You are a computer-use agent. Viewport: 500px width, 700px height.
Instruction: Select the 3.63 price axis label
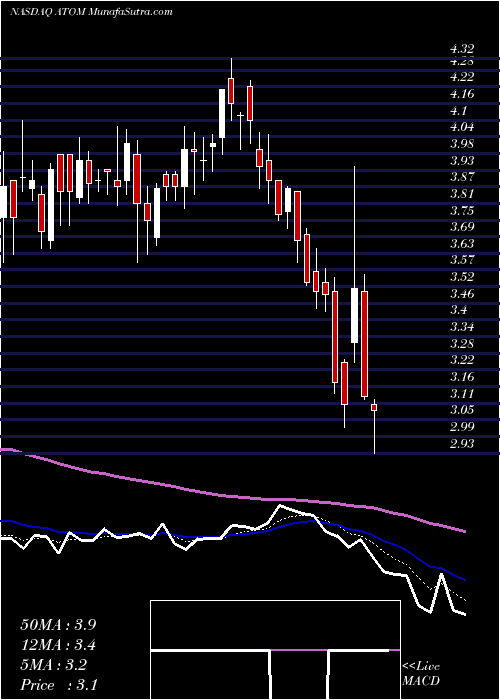coord(462,244)
